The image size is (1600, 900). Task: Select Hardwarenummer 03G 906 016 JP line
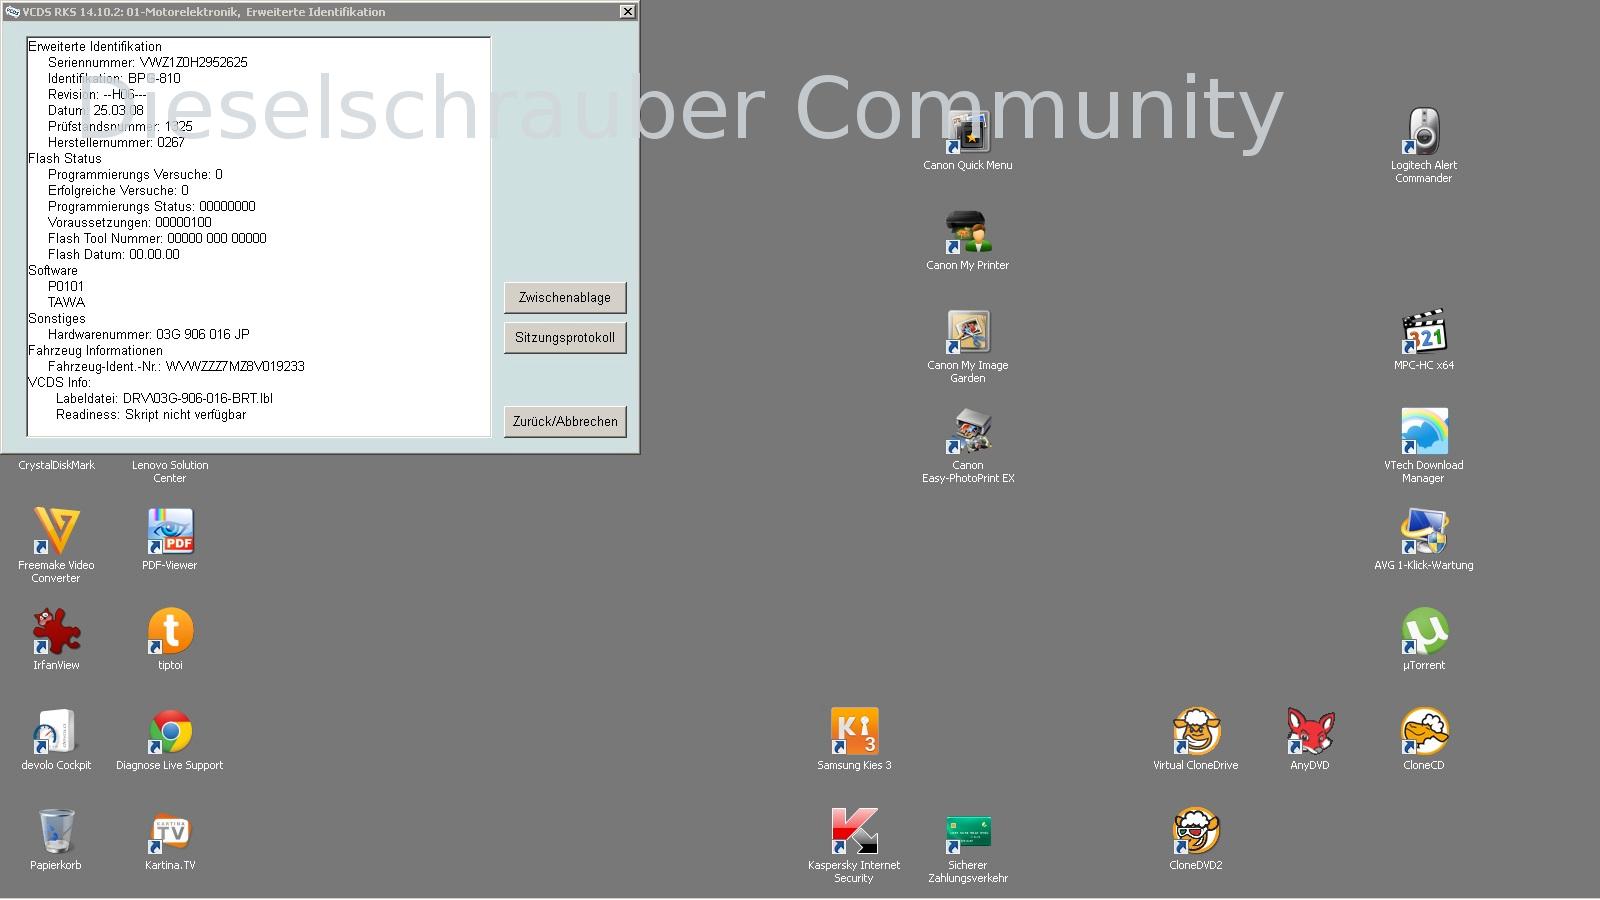pyautogui.click(x=149, y=334)
